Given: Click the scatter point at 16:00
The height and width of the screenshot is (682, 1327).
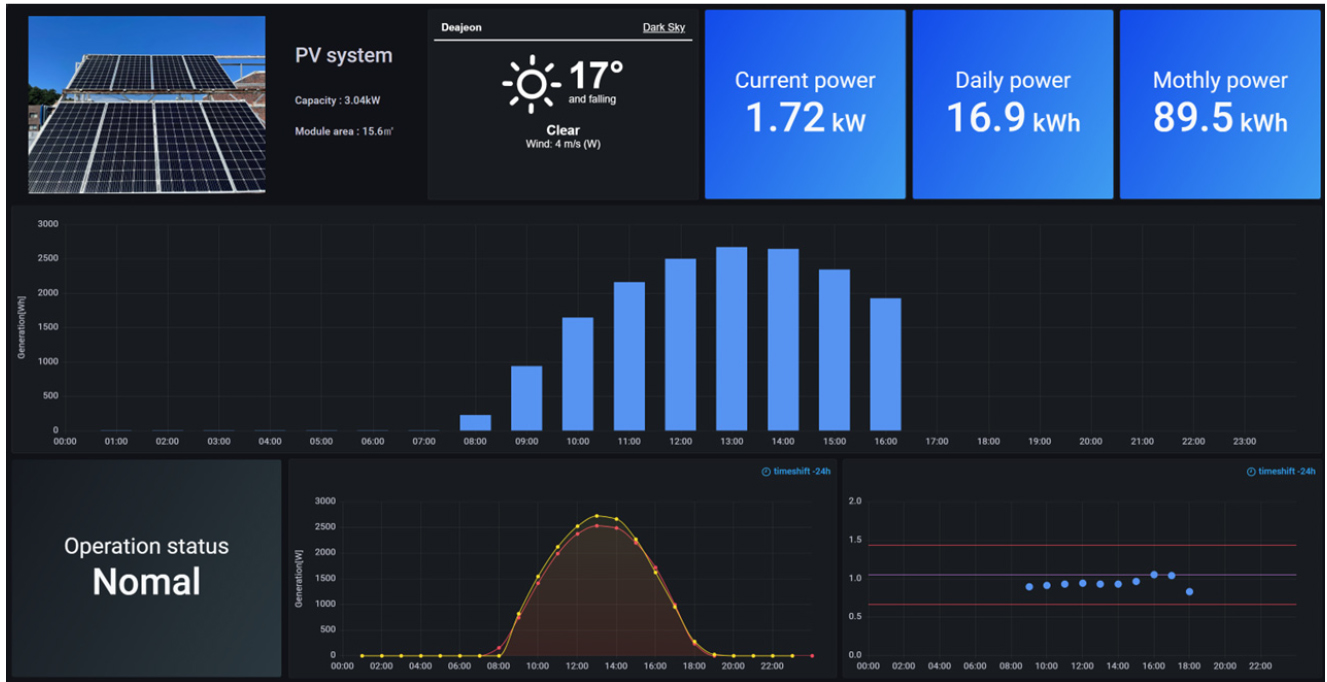Looking at the screenshot, I should [x=1154, y=575].
